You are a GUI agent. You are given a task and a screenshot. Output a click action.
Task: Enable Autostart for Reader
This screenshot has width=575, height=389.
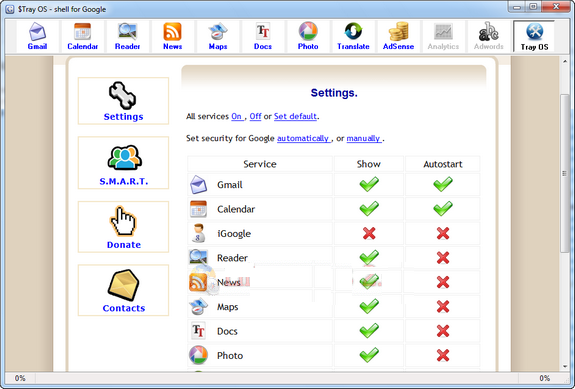pyautogui.click(x=443, y=258)
